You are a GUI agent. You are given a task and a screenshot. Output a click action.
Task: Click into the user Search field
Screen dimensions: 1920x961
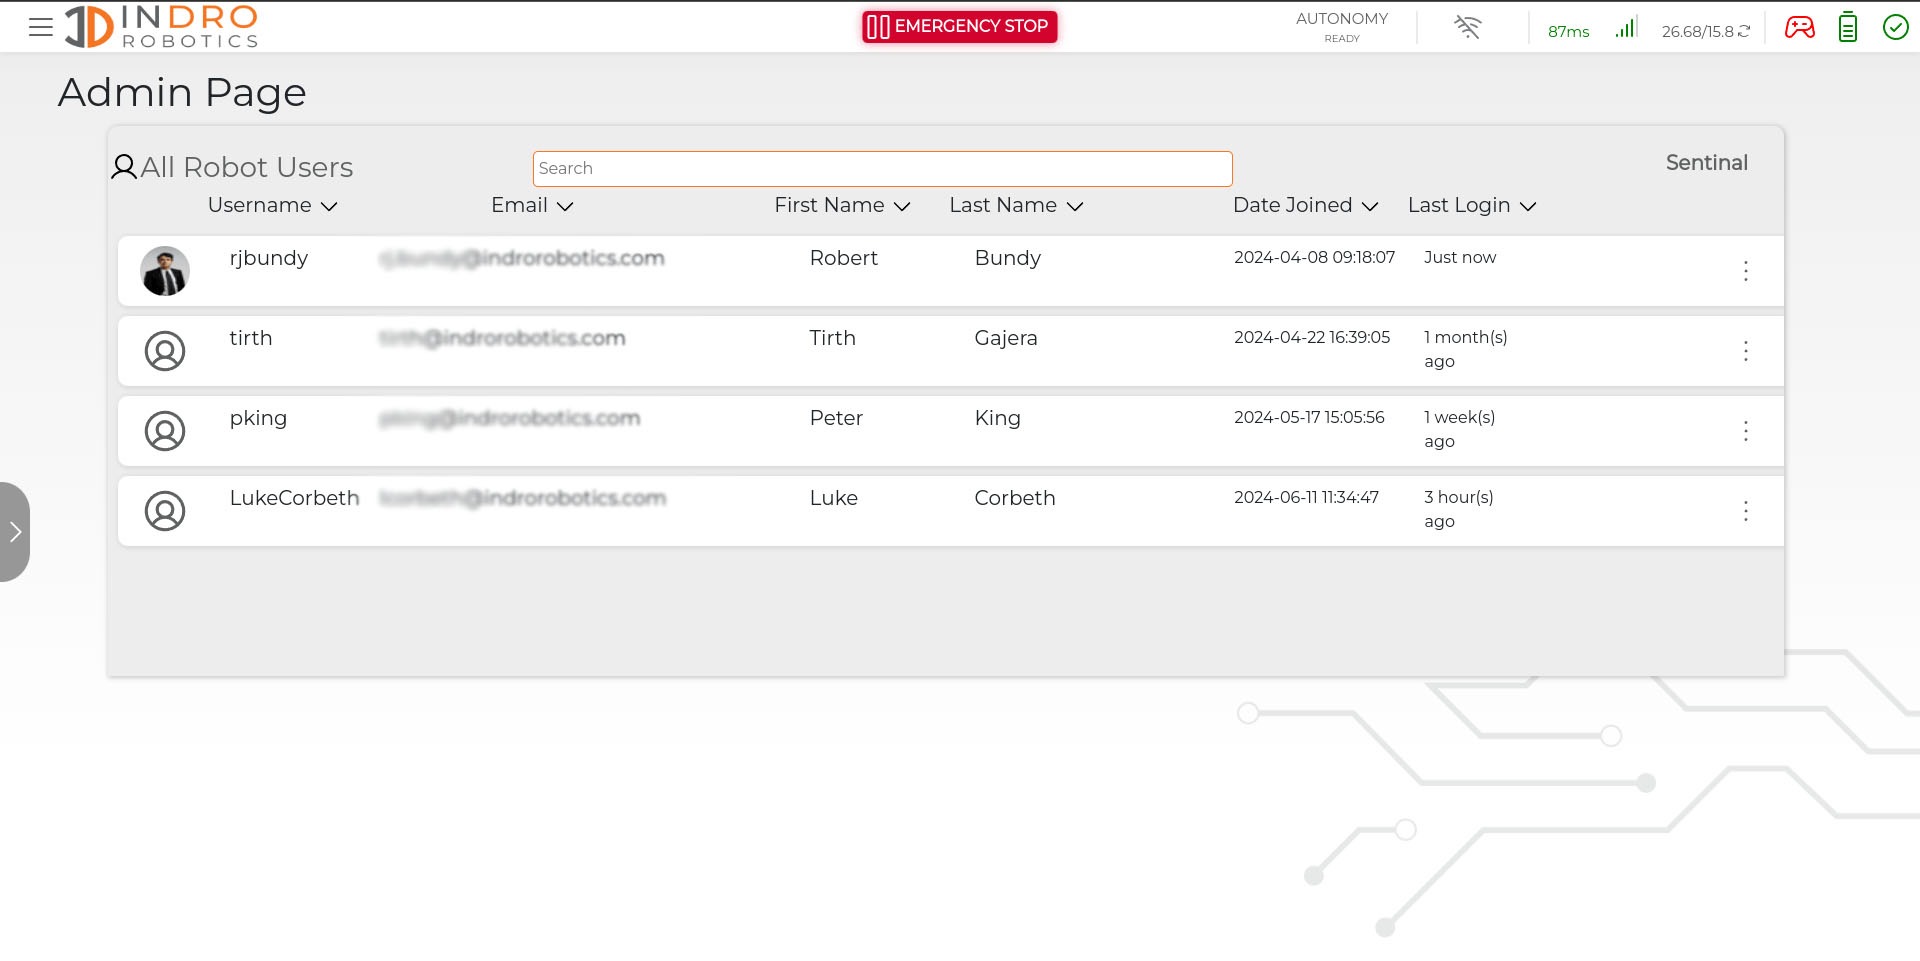point(882,169)
